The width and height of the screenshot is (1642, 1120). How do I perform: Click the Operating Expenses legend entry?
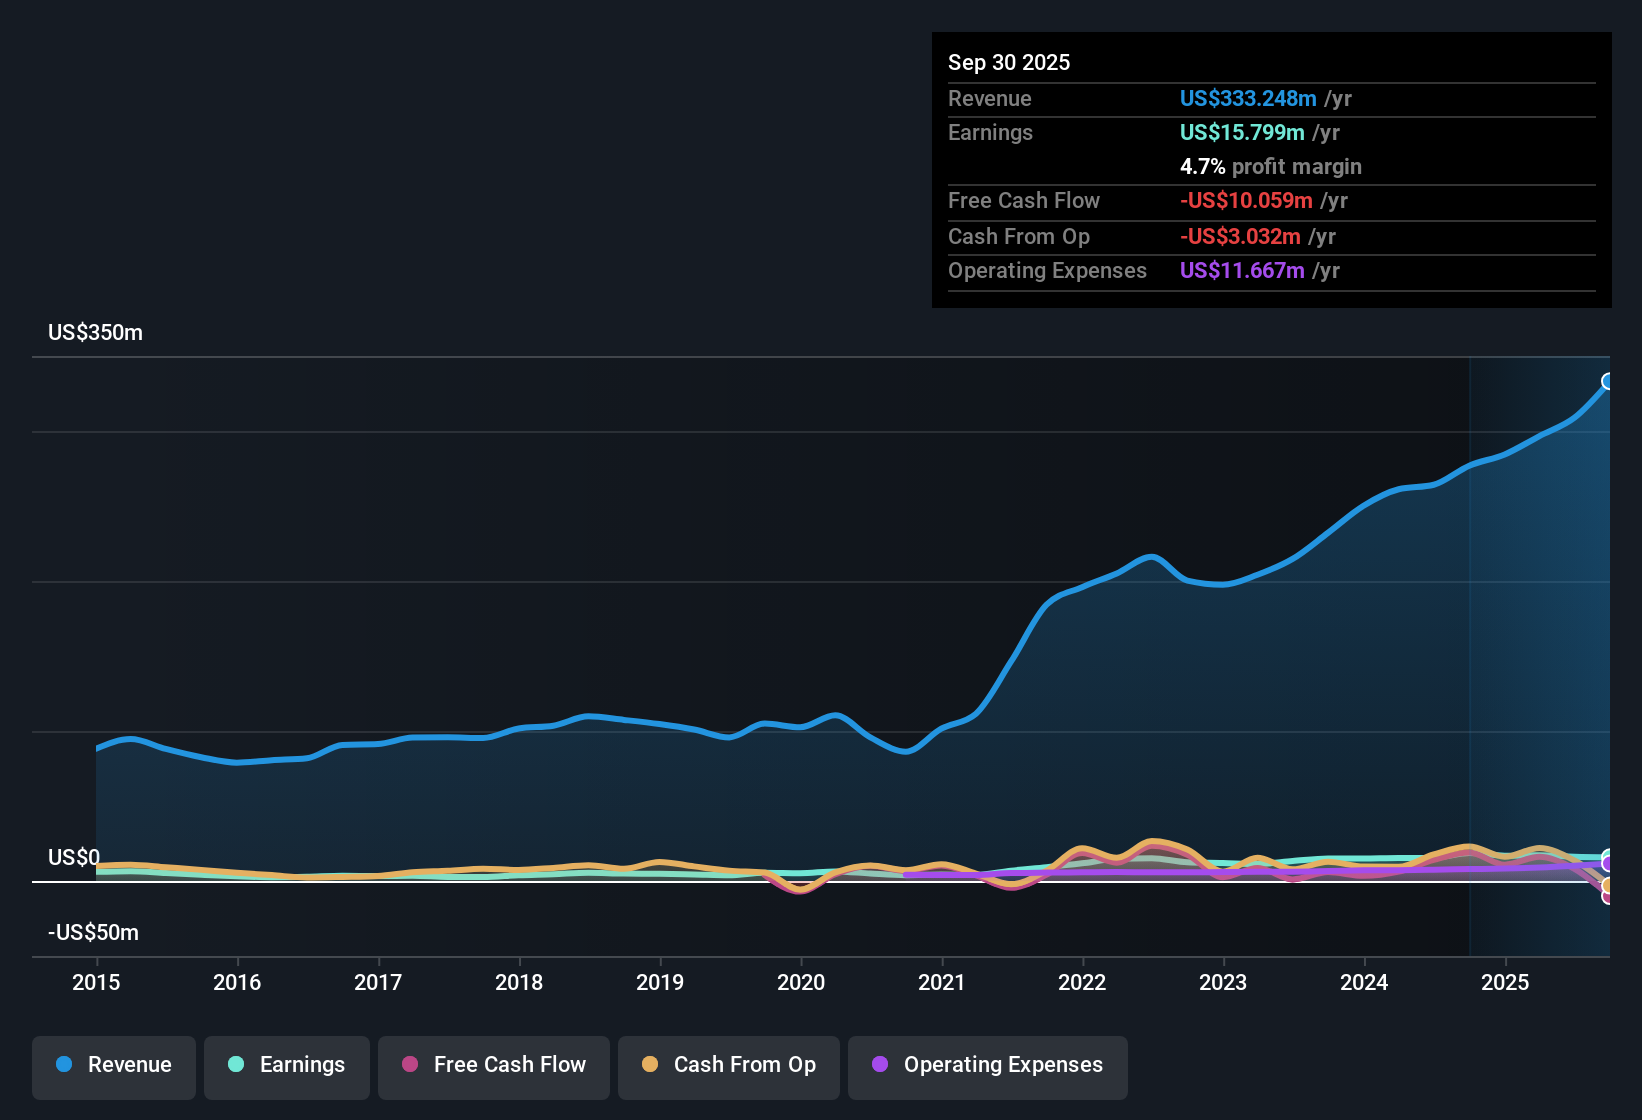coord(987,1065)
